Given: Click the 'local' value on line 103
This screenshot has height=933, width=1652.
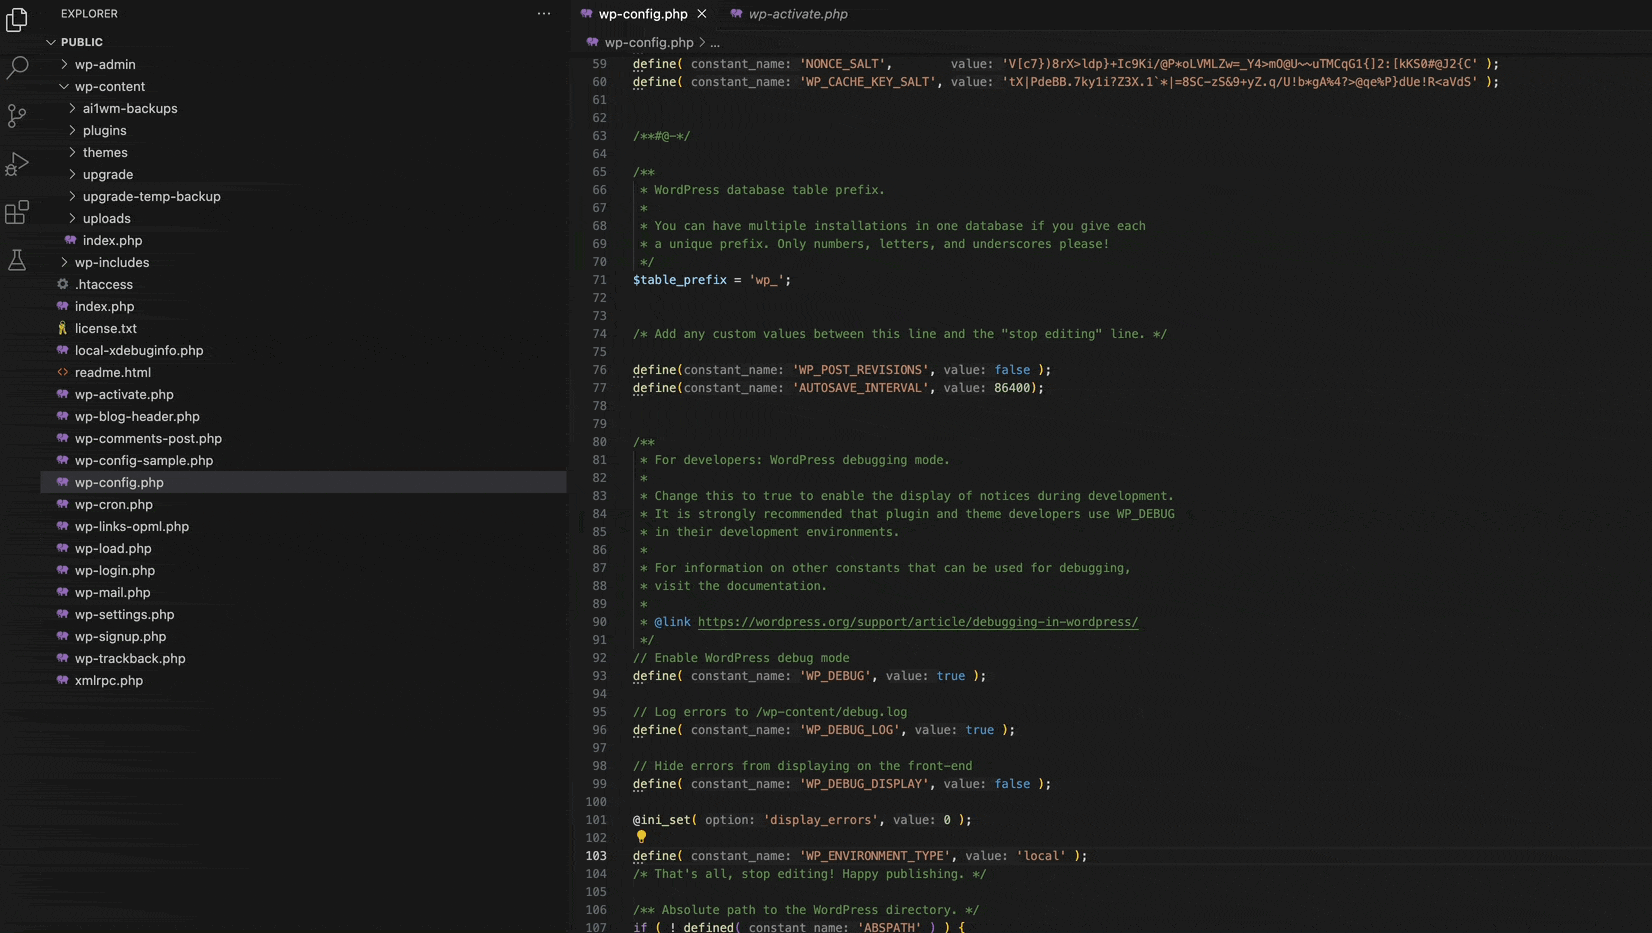Looking at the screenshot, I should (1041, 856).
